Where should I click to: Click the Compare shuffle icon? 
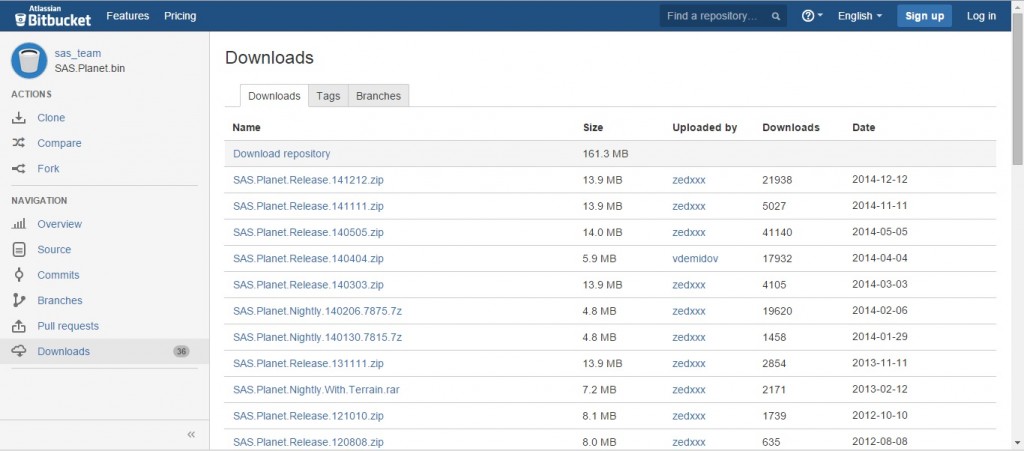point(19,143)
